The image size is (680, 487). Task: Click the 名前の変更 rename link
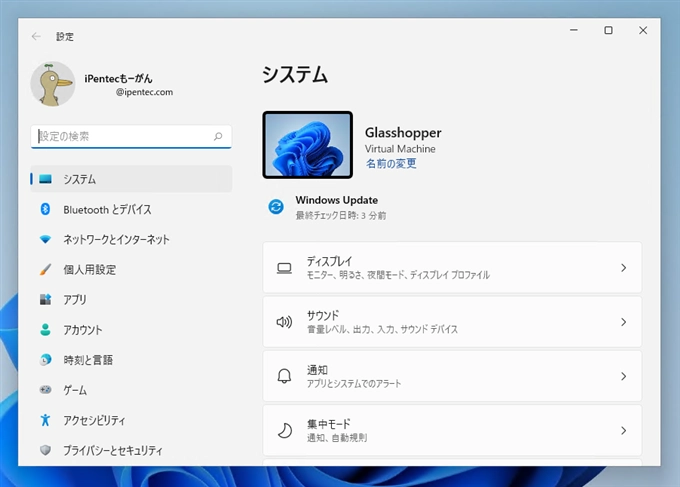pos(391,163)
